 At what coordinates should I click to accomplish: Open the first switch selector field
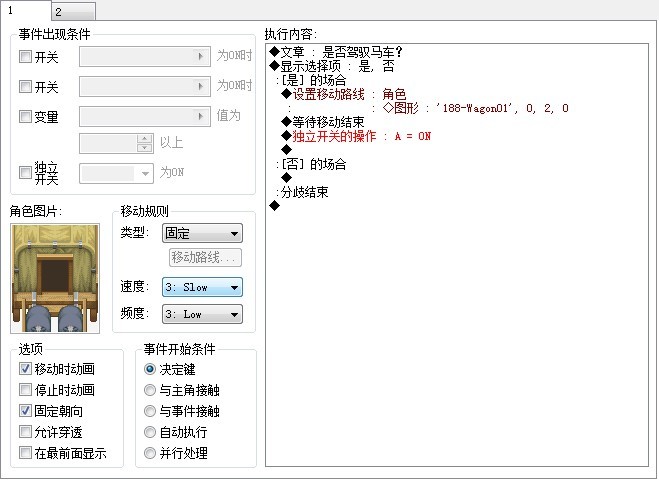[x=145, y=56]
